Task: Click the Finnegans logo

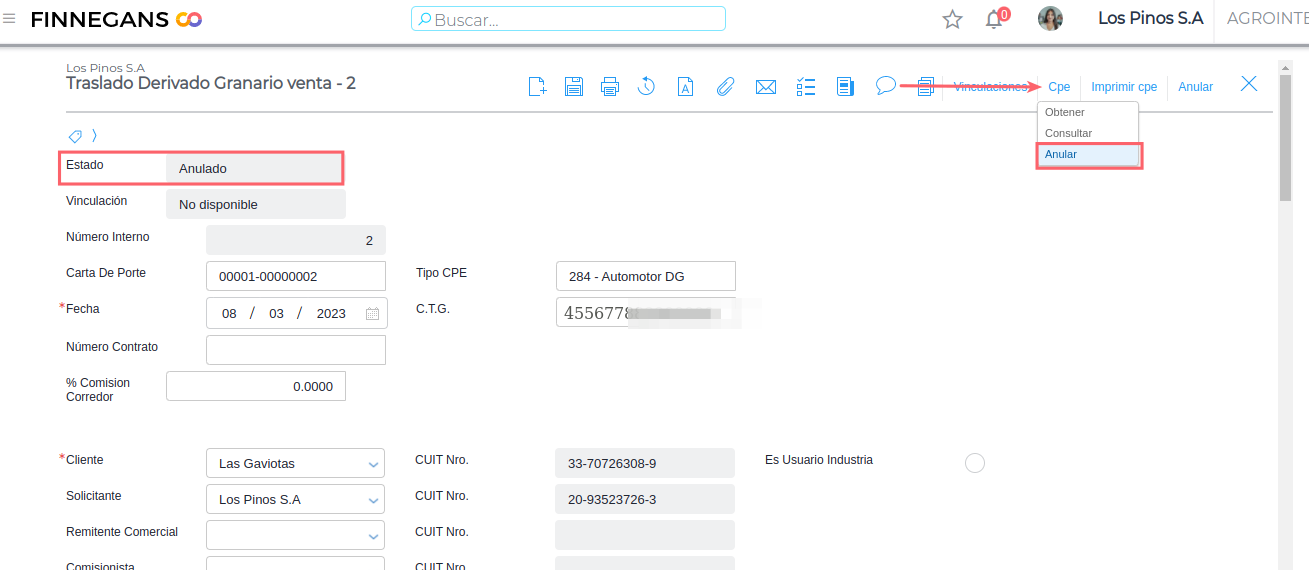Action: [117, 19]
